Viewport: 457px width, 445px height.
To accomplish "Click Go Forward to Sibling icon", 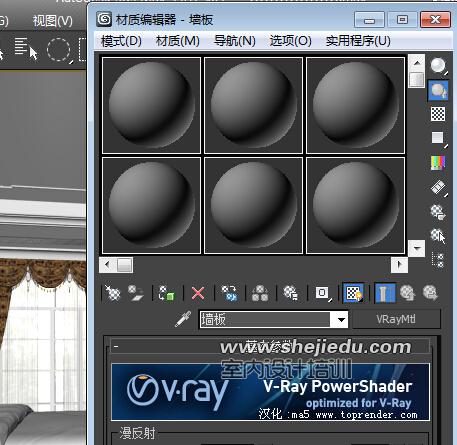I will [x=430, y=293].
